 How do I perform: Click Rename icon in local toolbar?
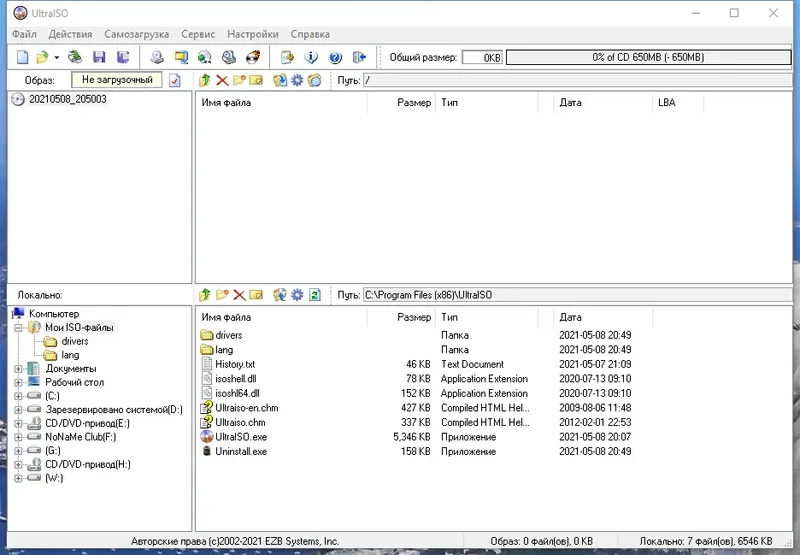pyautogui.click(x=256, y=295)
